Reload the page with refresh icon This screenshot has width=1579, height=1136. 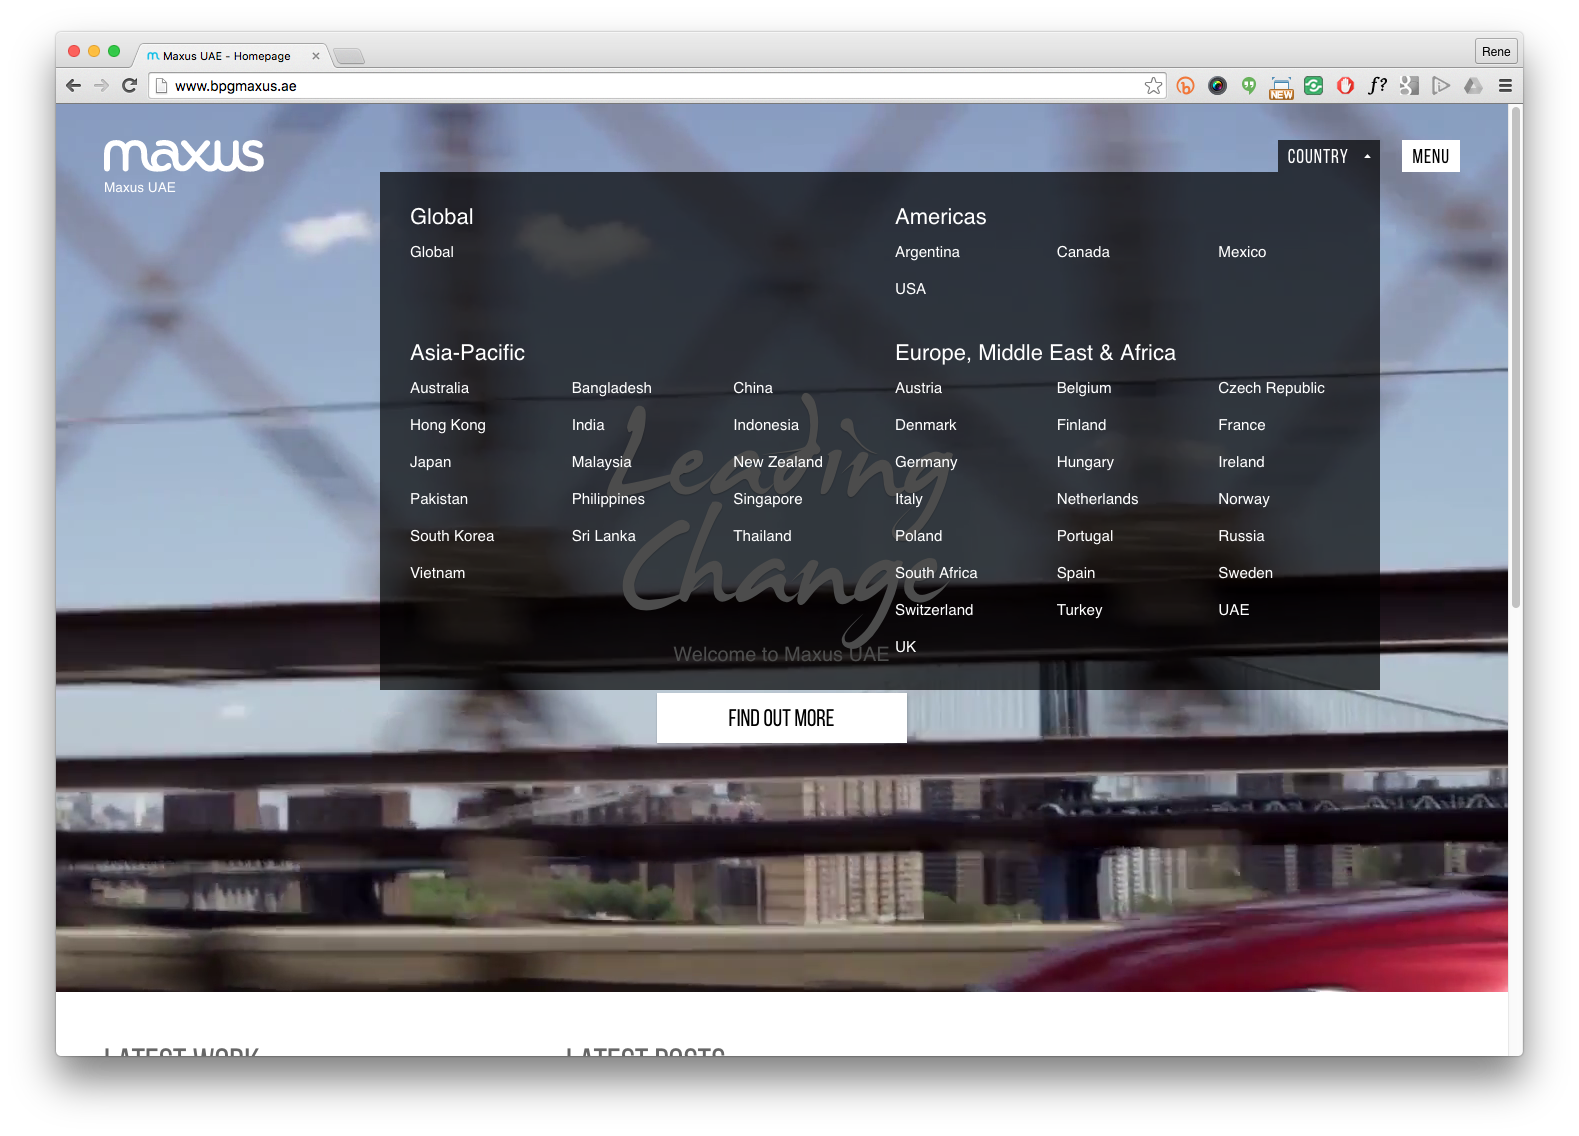pos(129,86)
